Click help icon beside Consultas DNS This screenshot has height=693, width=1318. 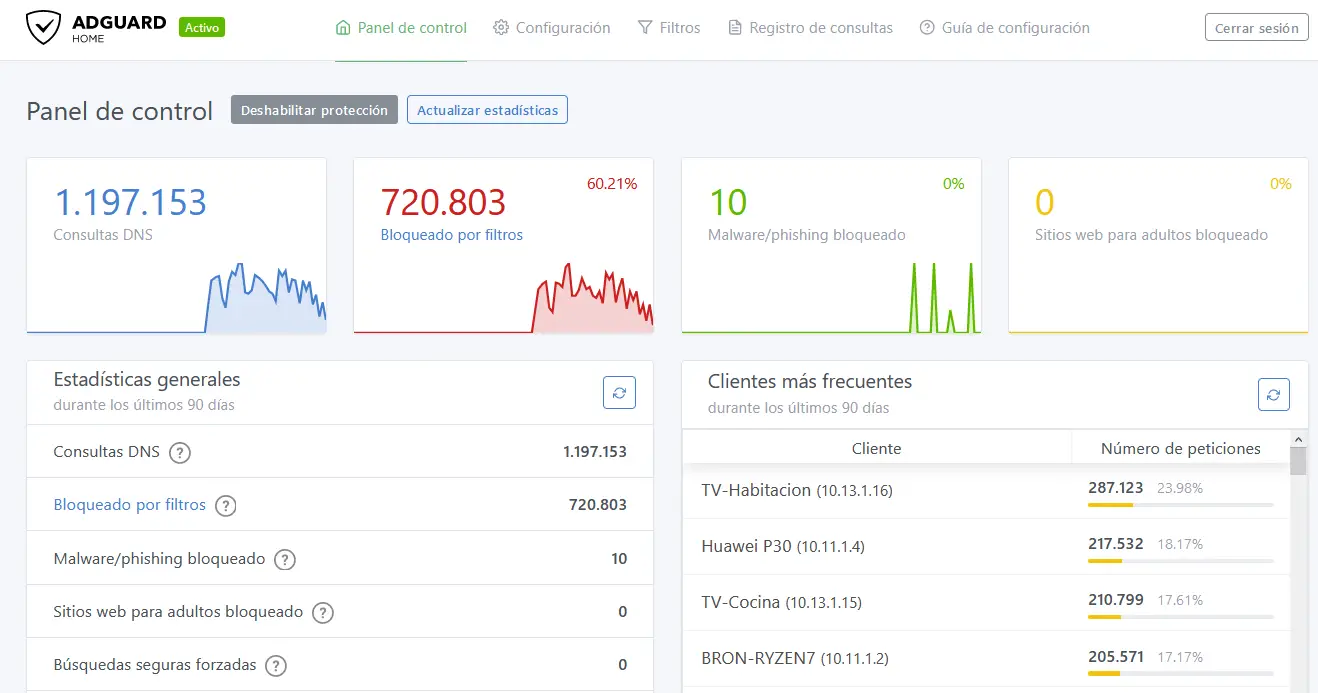[x=179, y=453]
